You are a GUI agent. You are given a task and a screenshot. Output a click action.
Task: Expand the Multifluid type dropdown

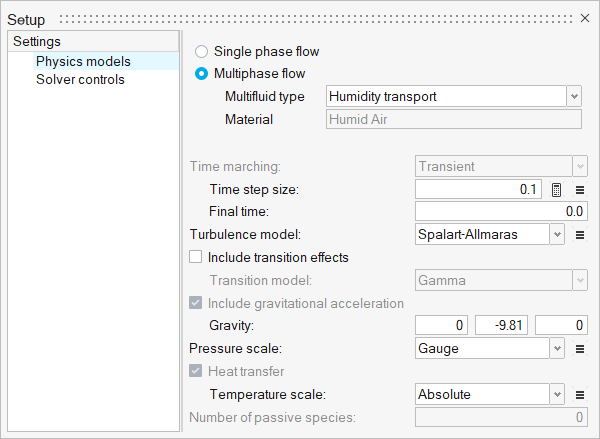click(574, 97)
